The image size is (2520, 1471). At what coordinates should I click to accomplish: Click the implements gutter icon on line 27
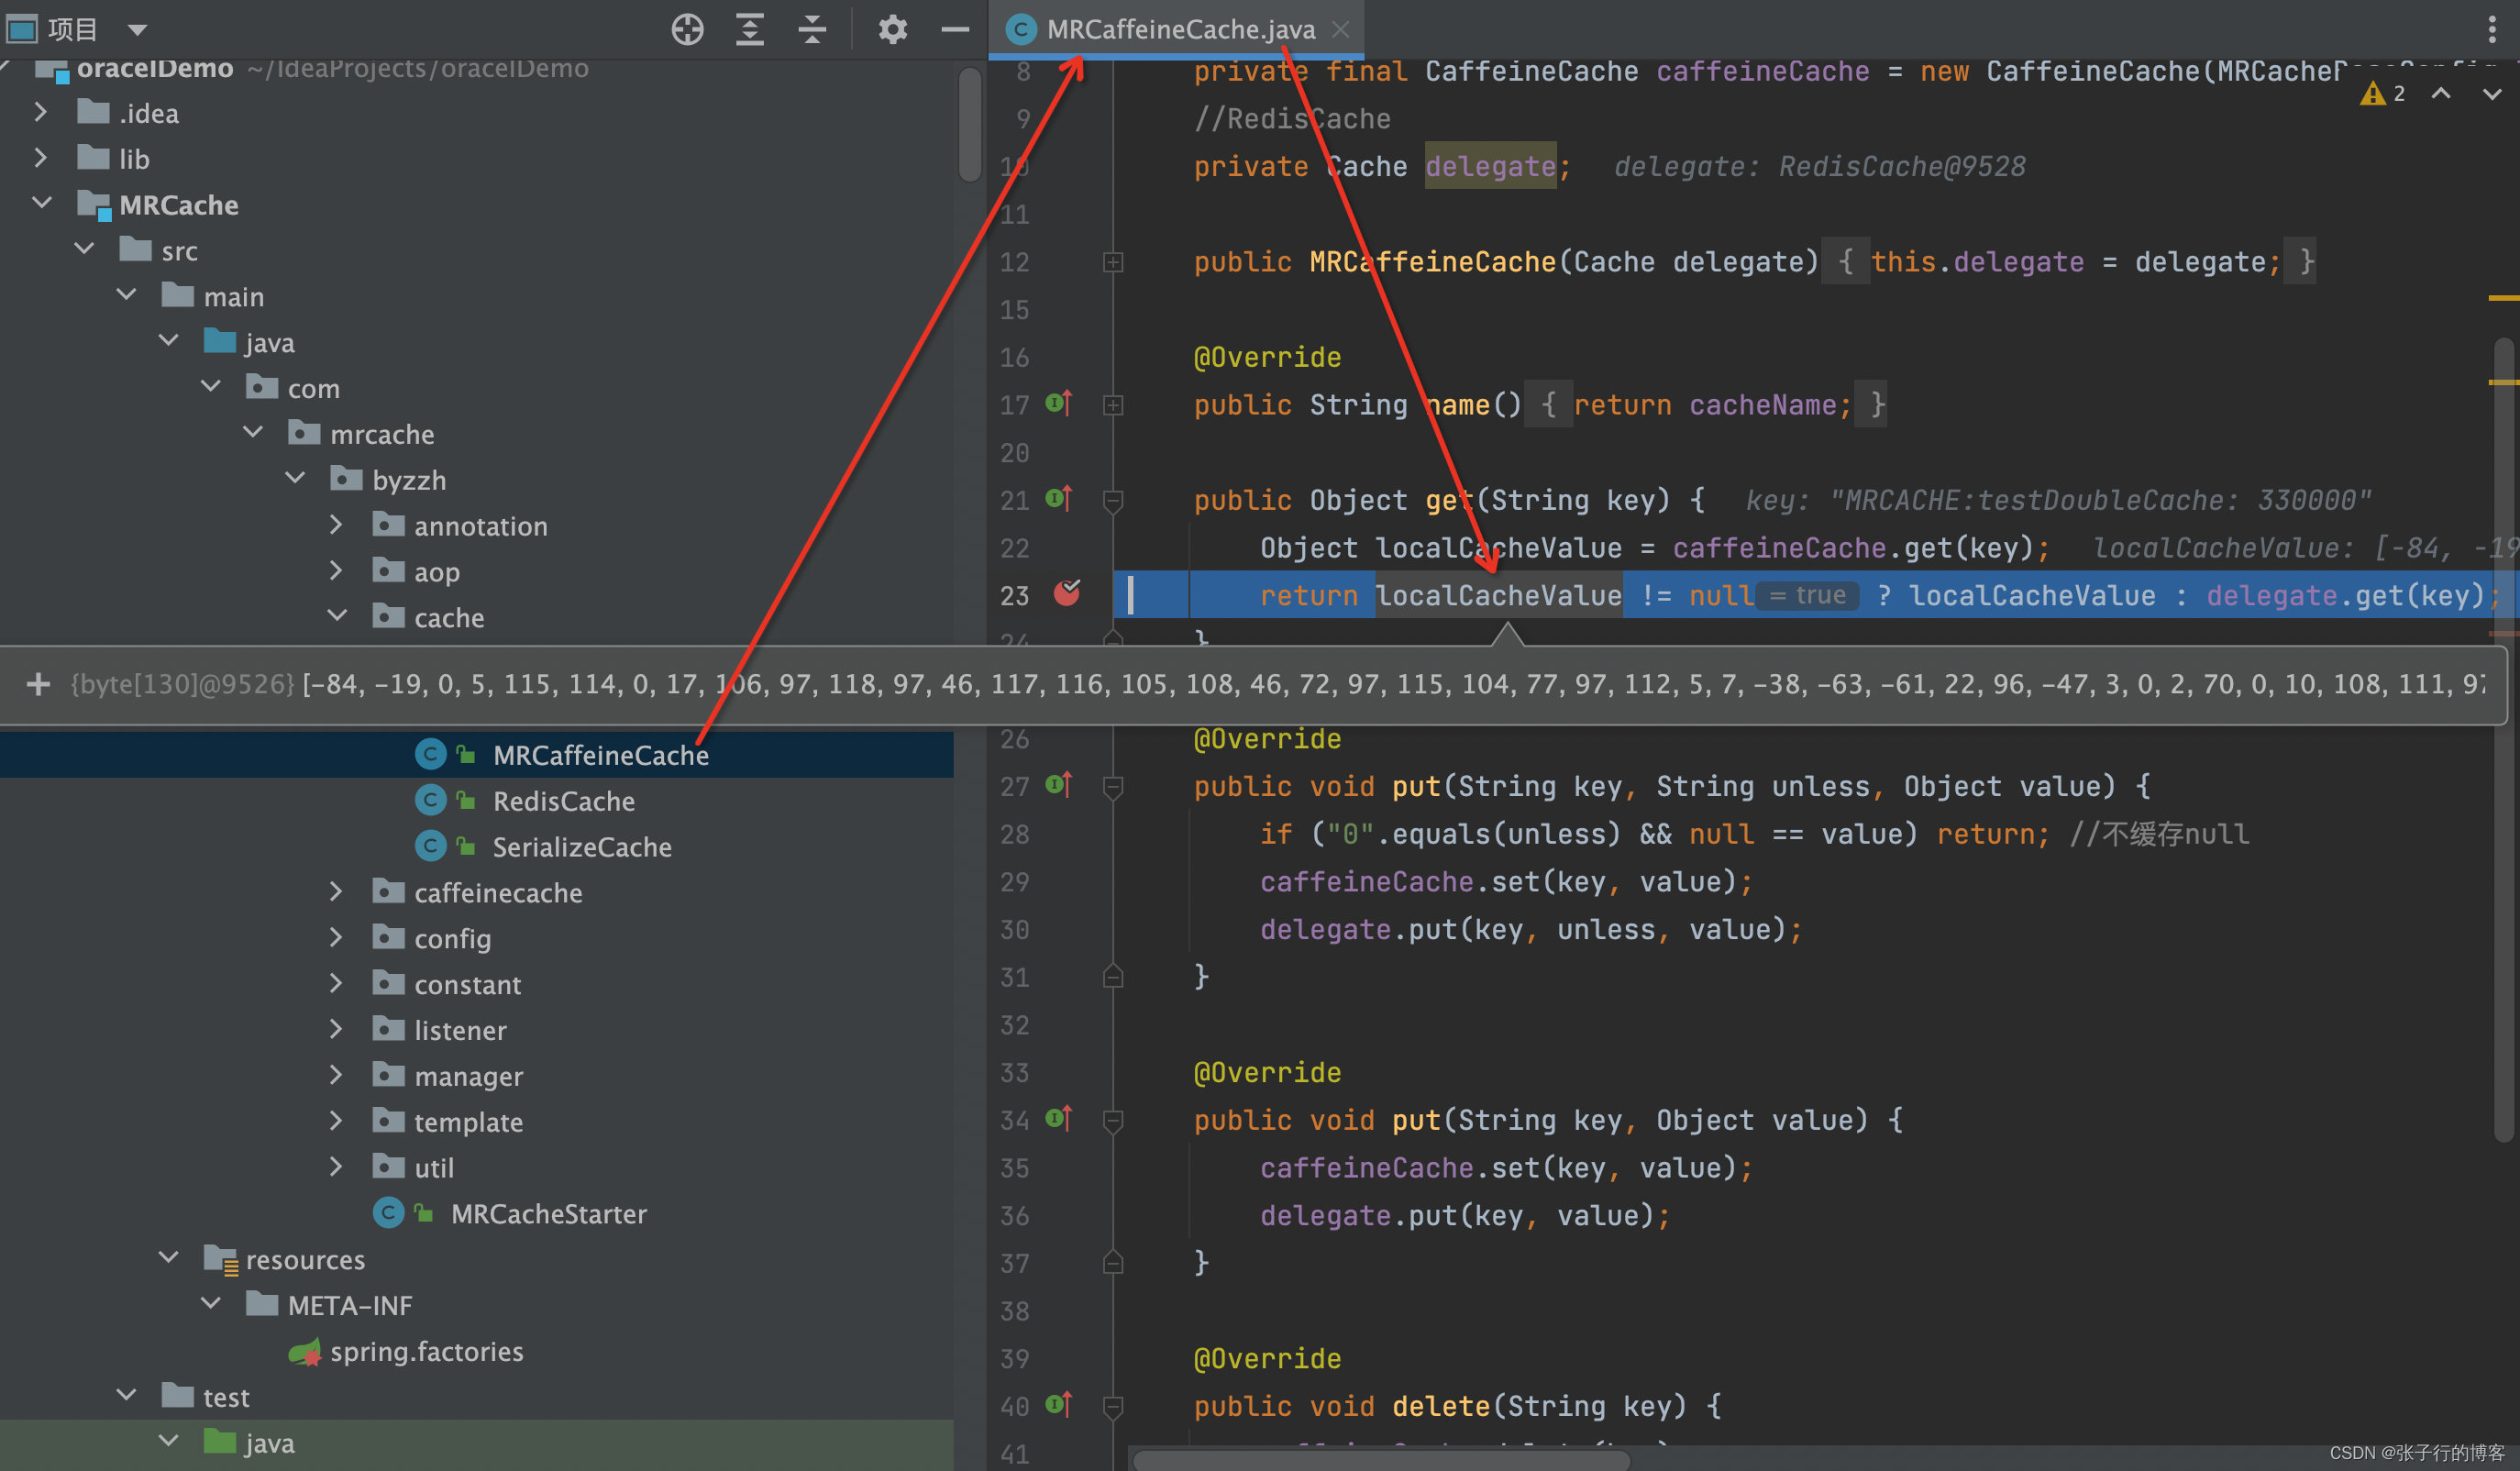tap(1058, 785)
